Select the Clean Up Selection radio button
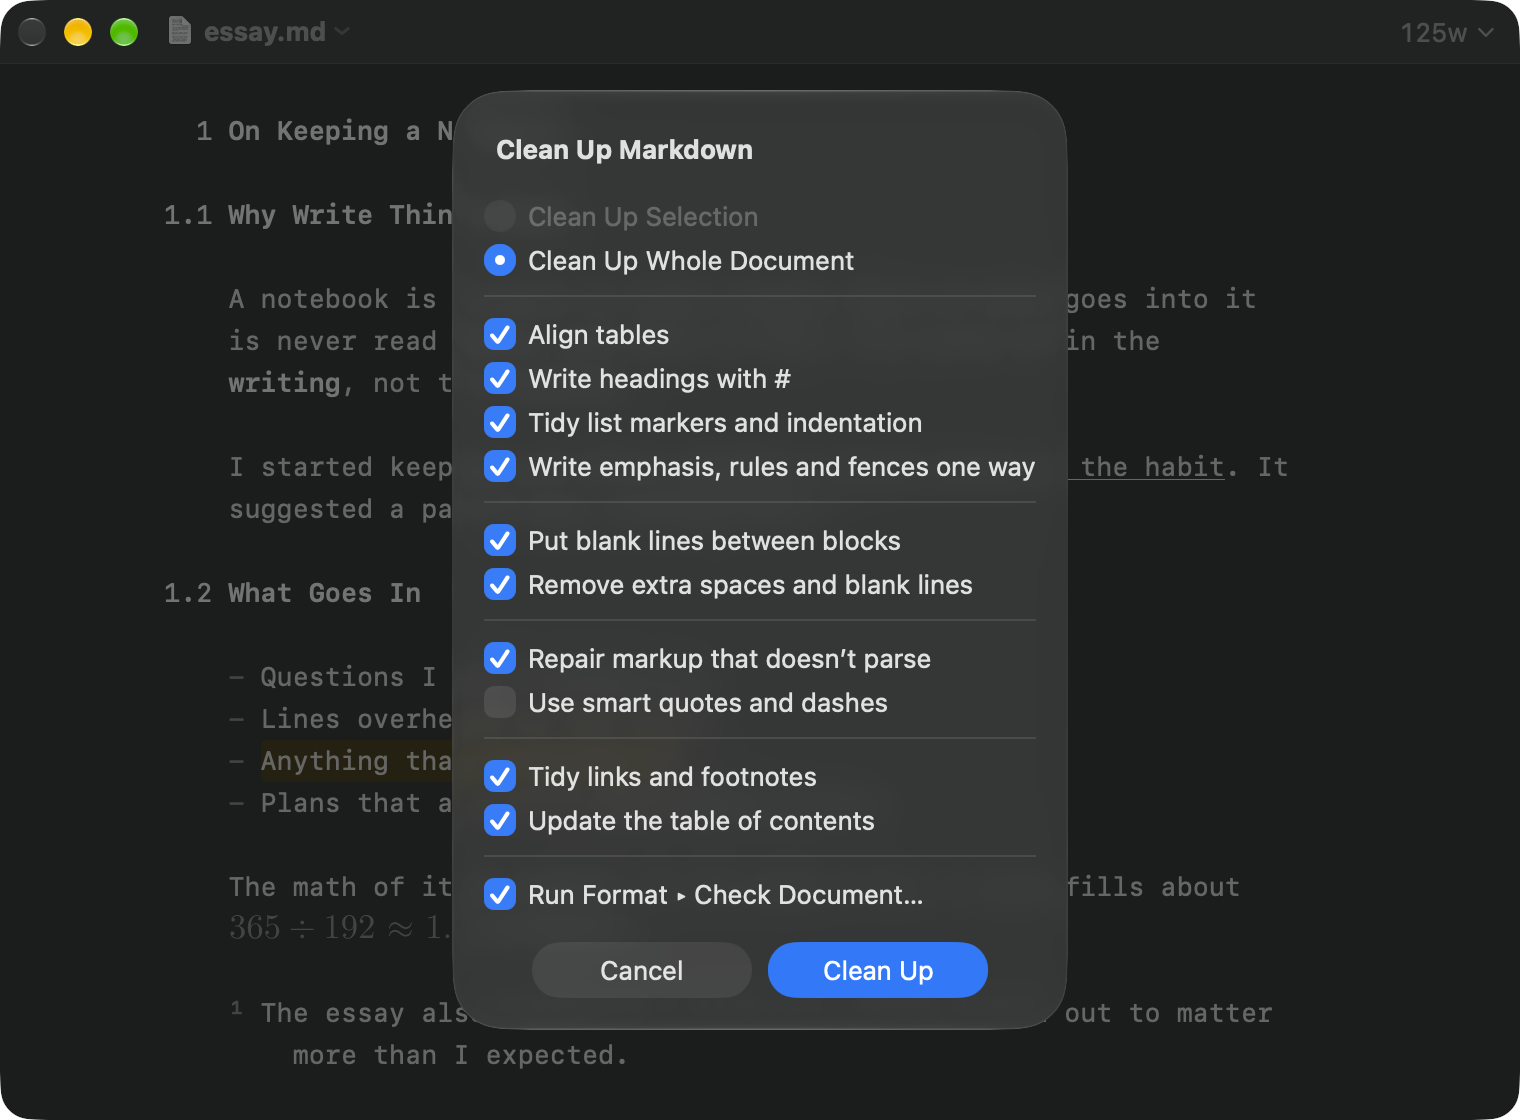The height and width of the screenshot is (1120, 1520). coord(500,217)
